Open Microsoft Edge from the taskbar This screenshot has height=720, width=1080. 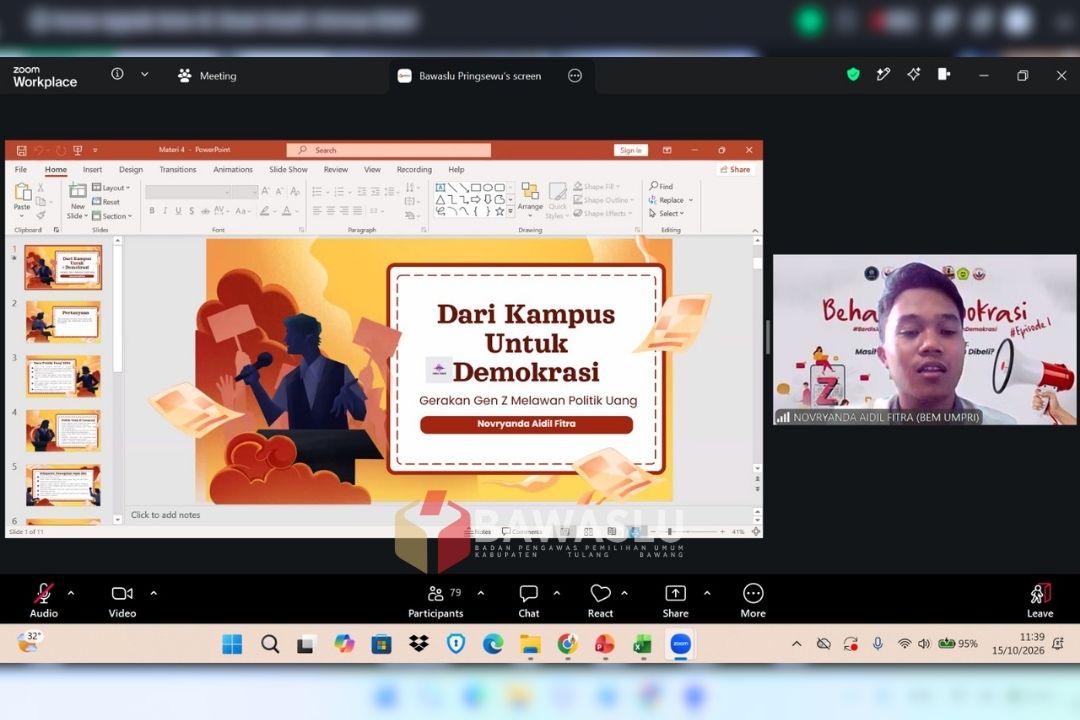click(x=492, y=644)
